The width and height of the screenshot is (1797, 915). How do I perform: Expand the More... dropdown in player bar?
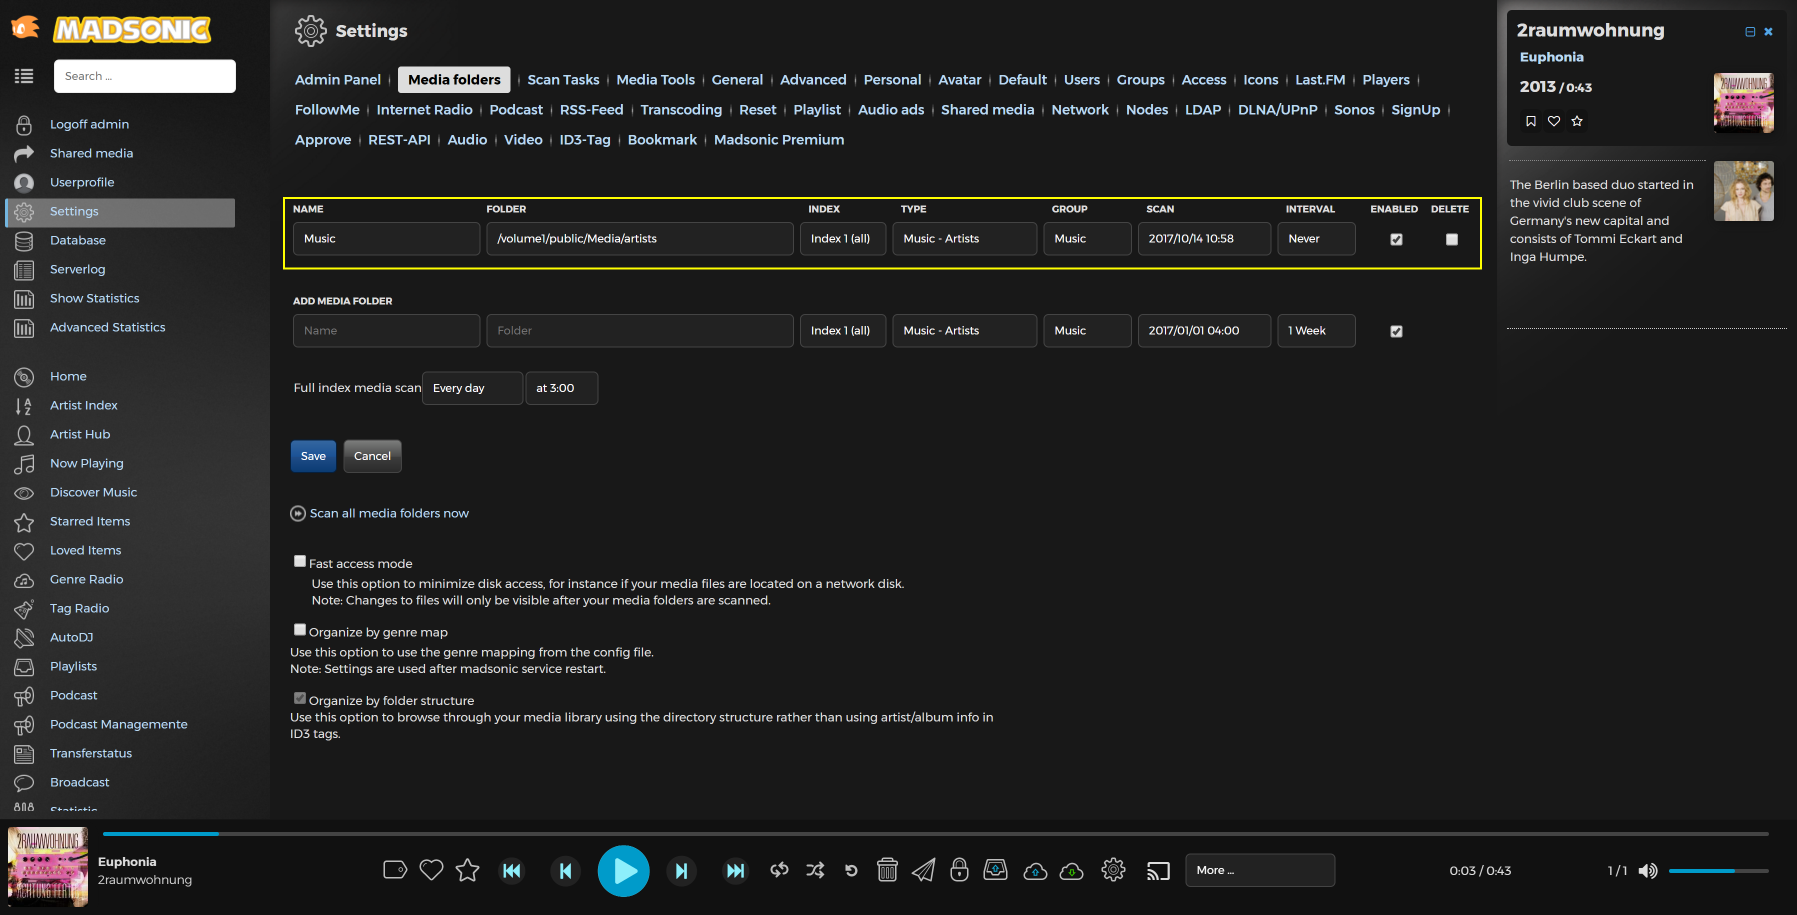click(1259, 870)
